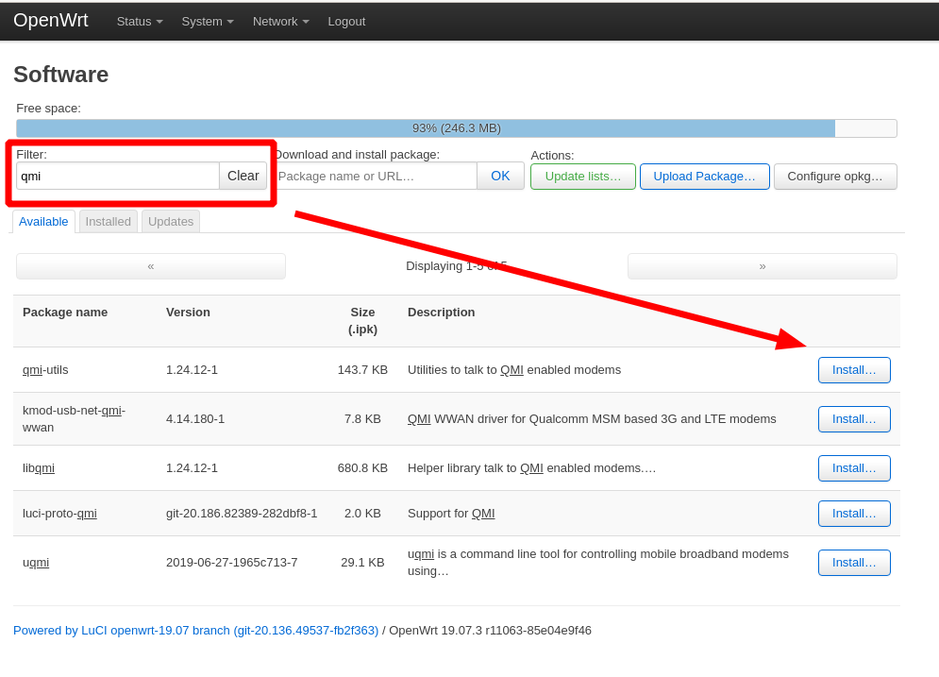Click Update lists to refresh packages

[582, 176]
